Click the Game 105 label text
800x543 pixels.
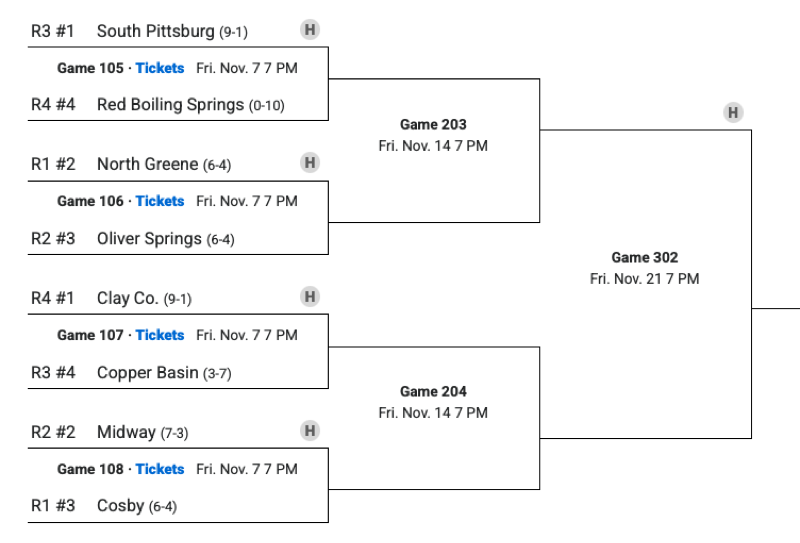(90, 68)
